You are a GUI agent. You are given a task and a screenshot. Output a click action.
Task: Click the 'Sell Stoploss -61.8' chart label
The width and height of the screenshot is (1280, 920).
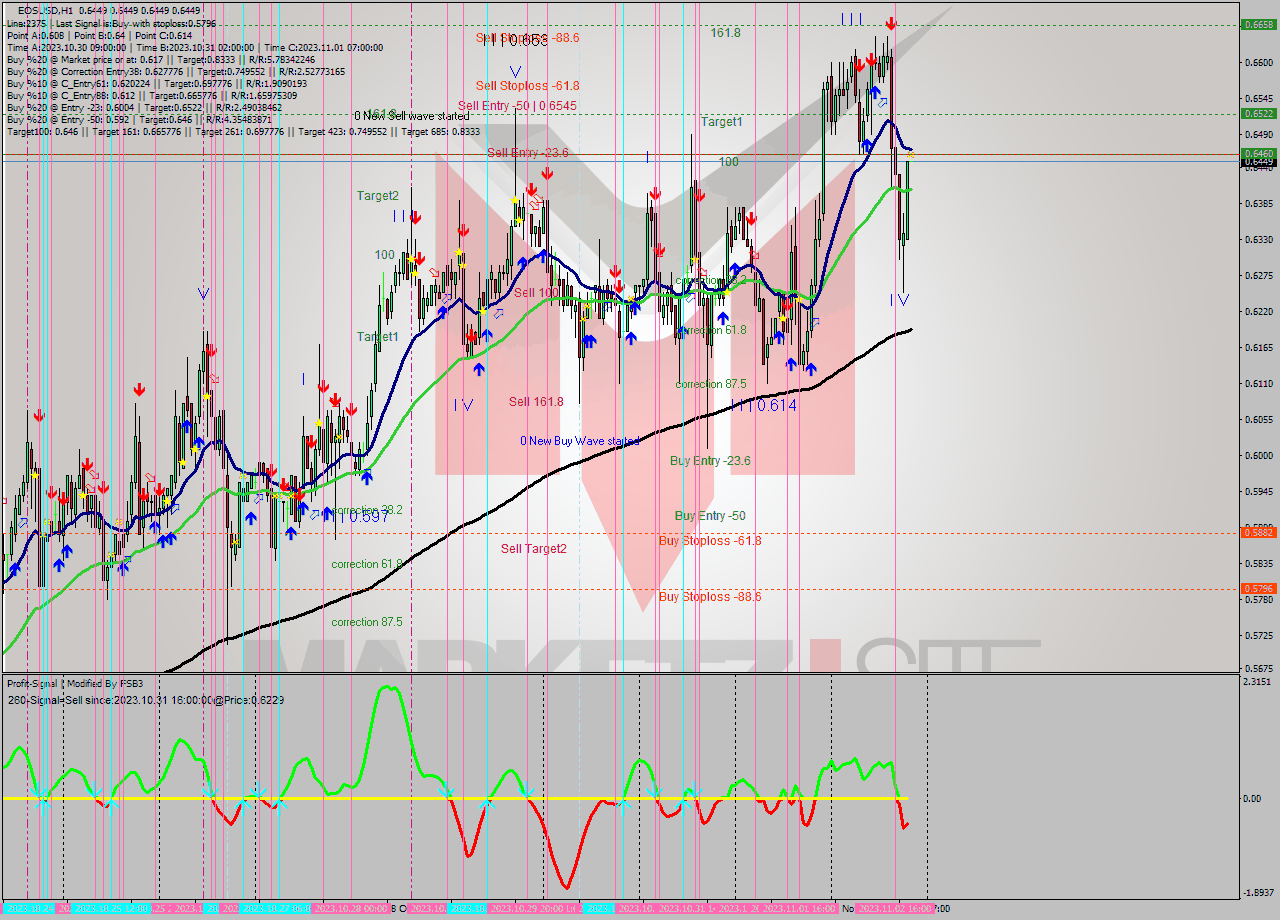(x=527, y=86)
